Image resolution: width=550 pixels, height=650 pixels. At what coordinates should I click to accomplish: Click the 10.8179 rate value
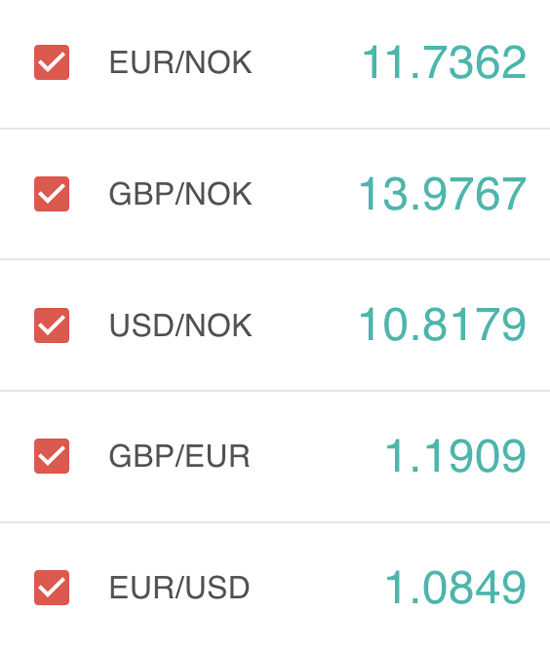pos(442,325)
